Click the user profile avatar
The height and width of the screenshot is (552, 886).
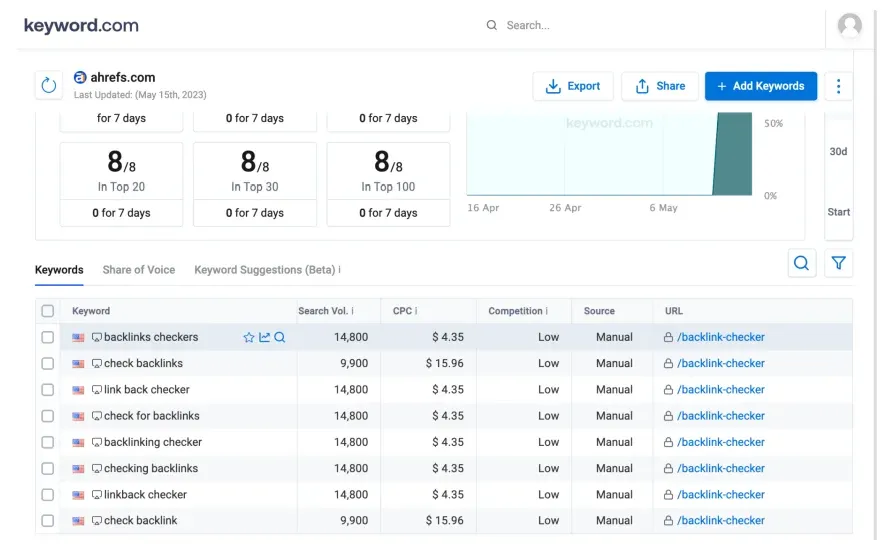click(850, 26)
